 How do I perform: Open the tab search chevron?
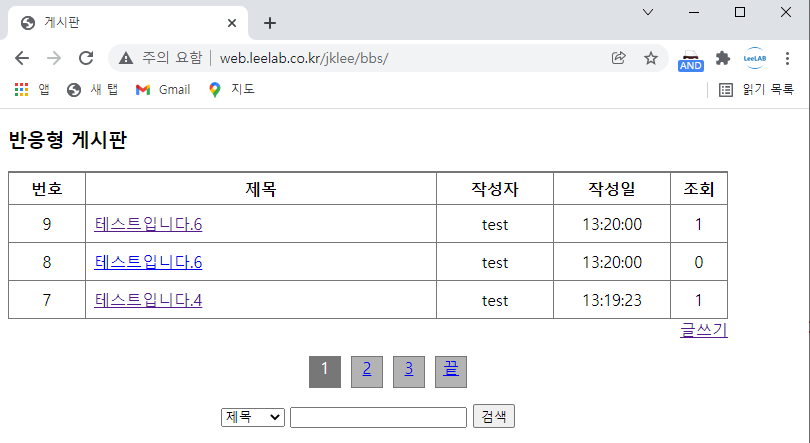pyautogui.click(x=648, y=12)
